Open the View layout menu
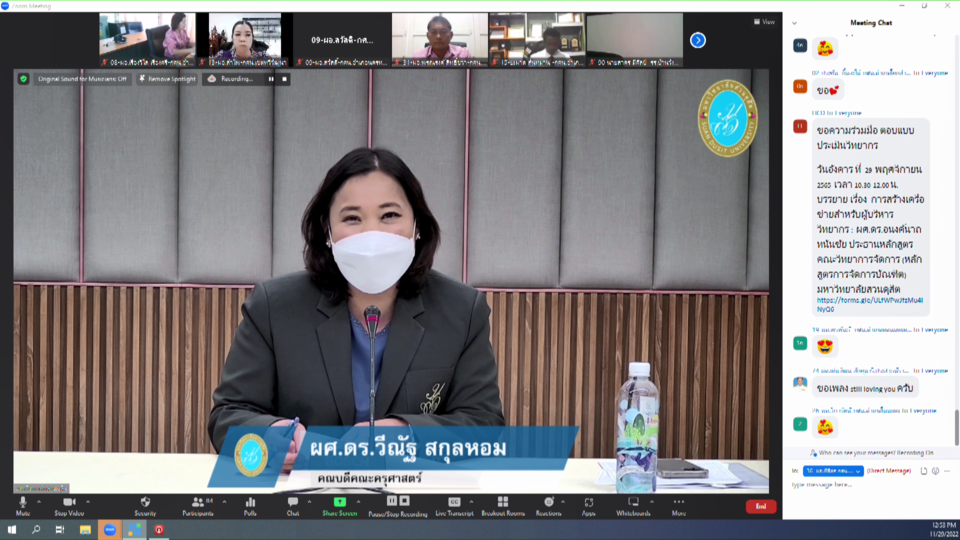 [764, 21]
